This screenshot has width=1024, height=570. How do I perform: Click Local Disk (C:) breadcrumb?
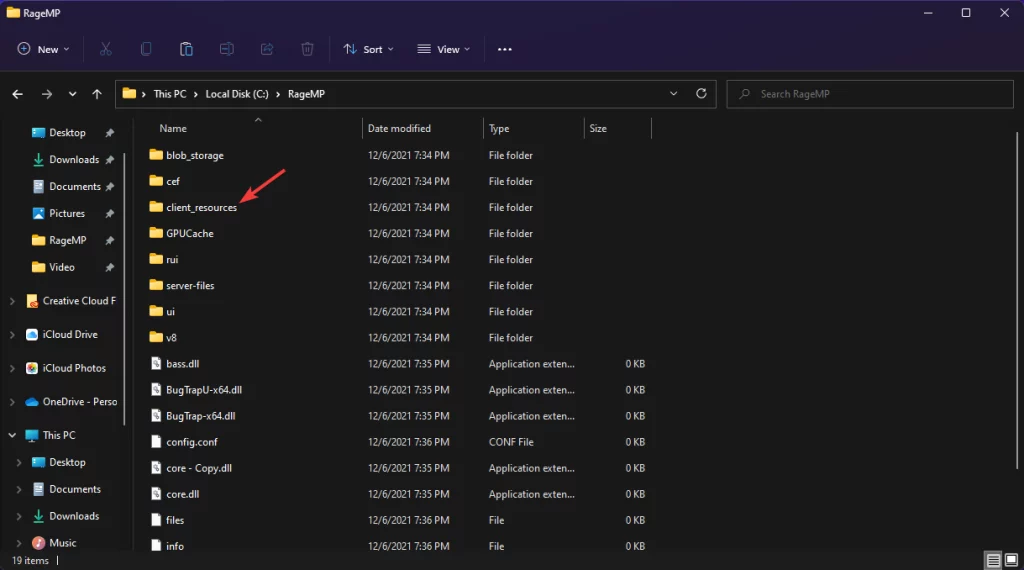237,94
